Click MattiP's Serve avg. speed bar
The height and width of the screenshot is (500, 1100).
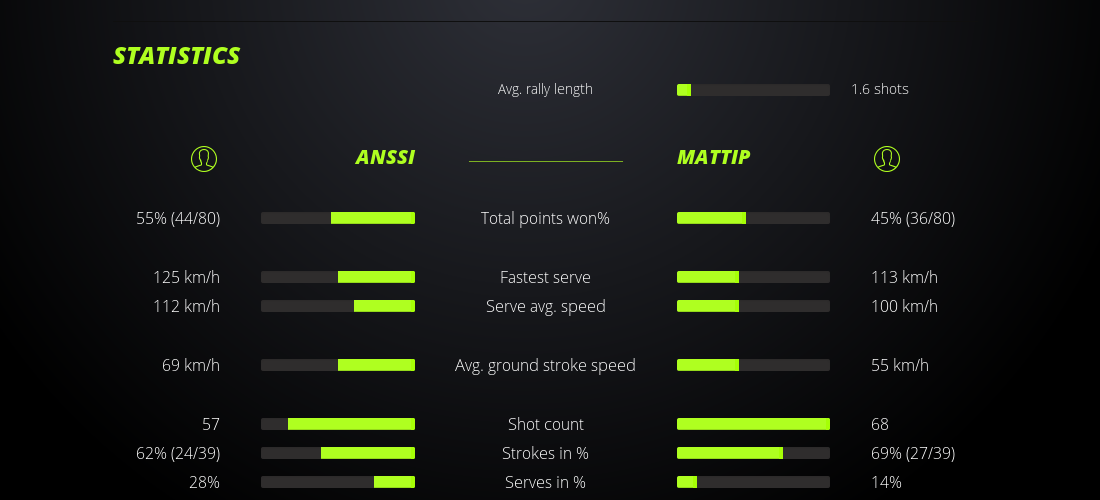pos(753,306)
